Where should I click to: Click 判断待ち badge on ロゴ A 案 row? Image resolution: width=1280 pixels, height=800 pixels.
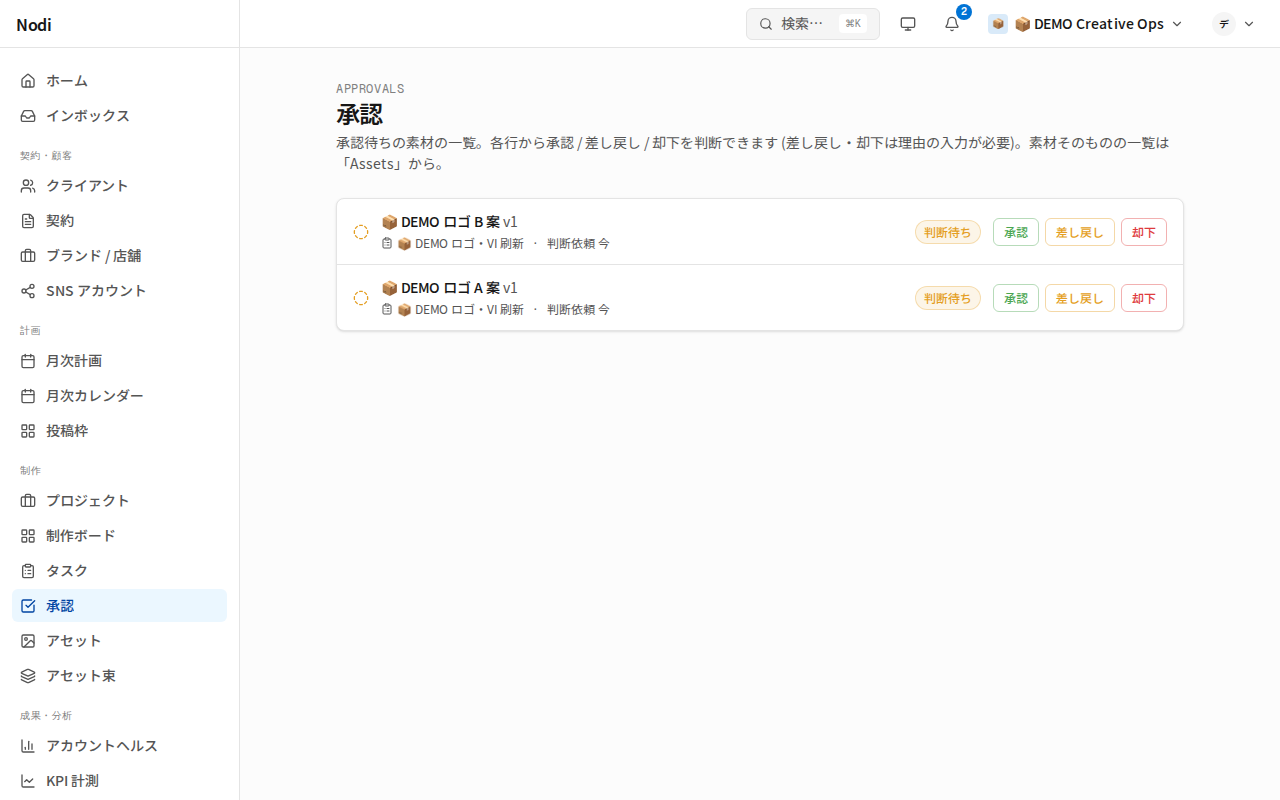pyautogui.click(x=948, y=298)
